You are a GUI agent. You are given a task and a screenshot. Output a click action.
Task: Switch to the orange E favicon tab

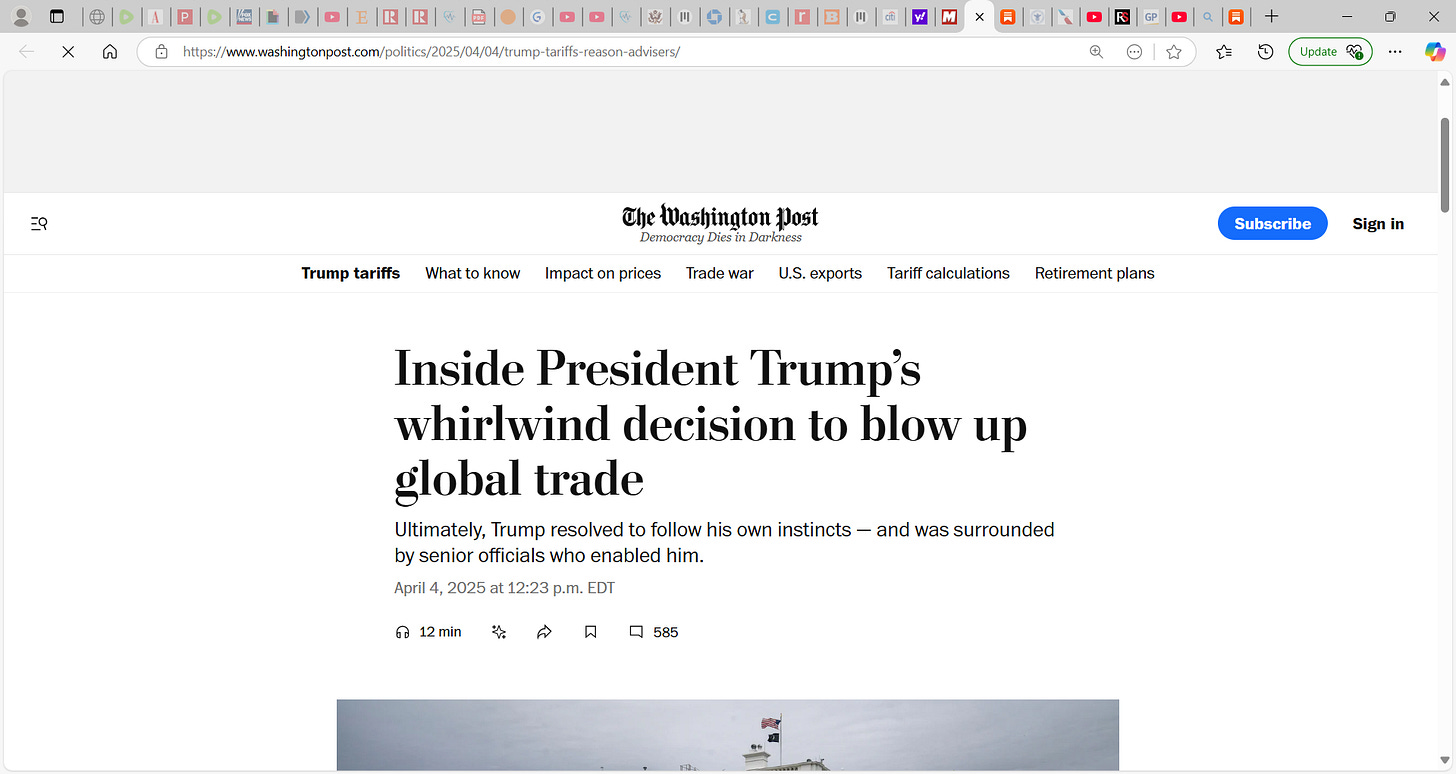(x=361, y=17)
